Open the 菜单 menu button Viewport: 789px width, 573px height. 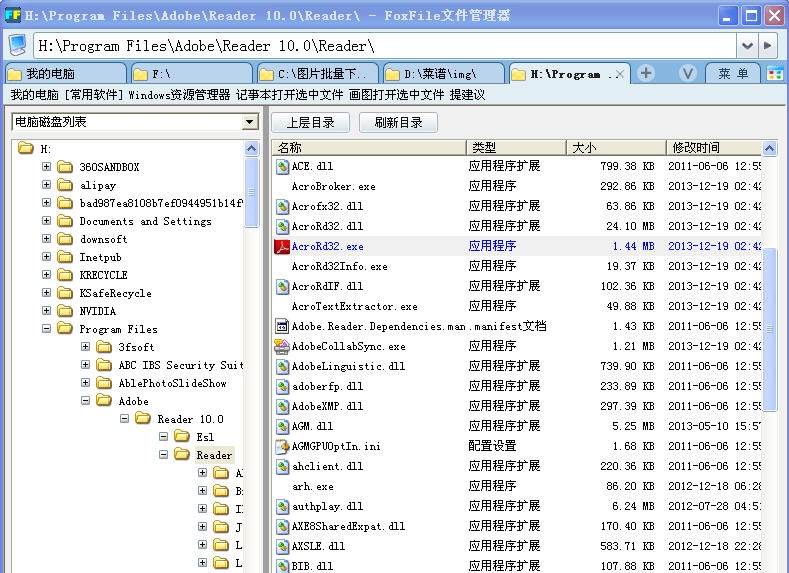pos(733,73)
